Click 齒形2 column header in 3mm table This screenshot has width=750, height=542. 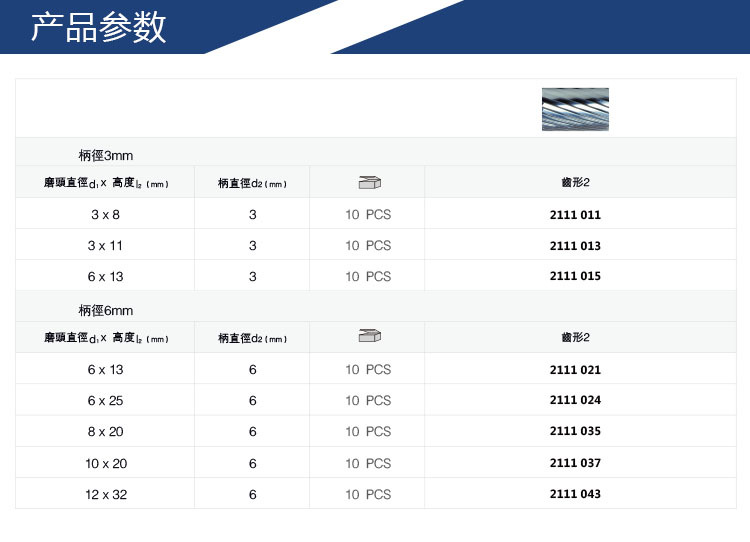coord(575,182)
